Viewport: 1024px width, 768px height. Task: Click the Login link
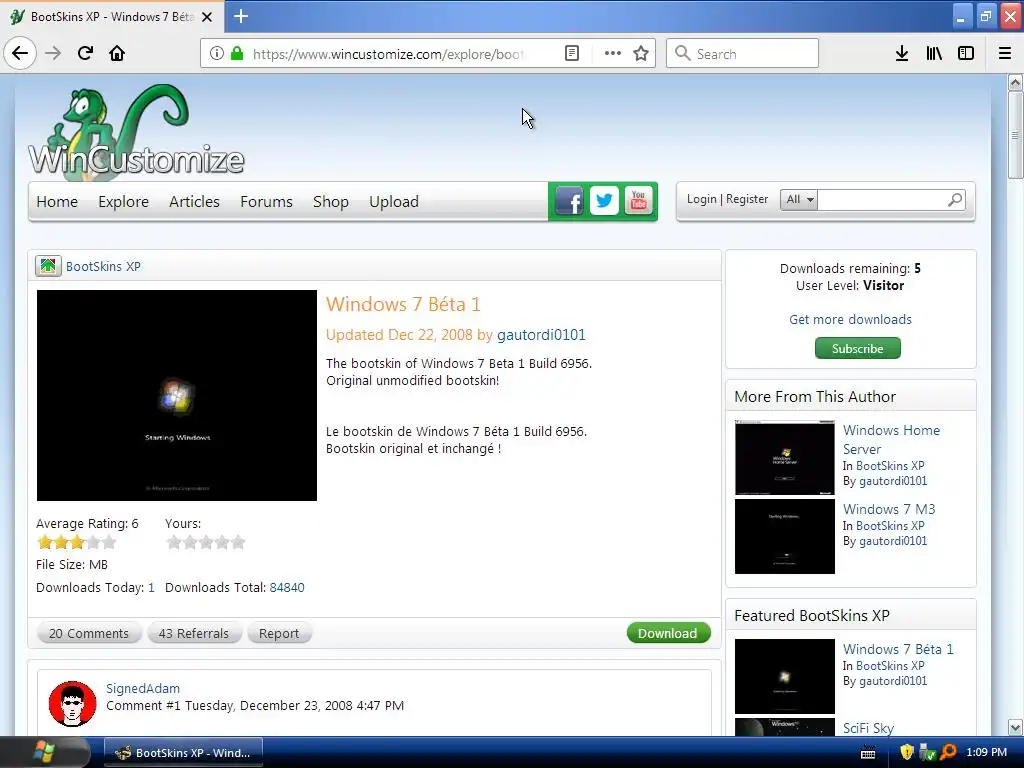coord(701,199)
